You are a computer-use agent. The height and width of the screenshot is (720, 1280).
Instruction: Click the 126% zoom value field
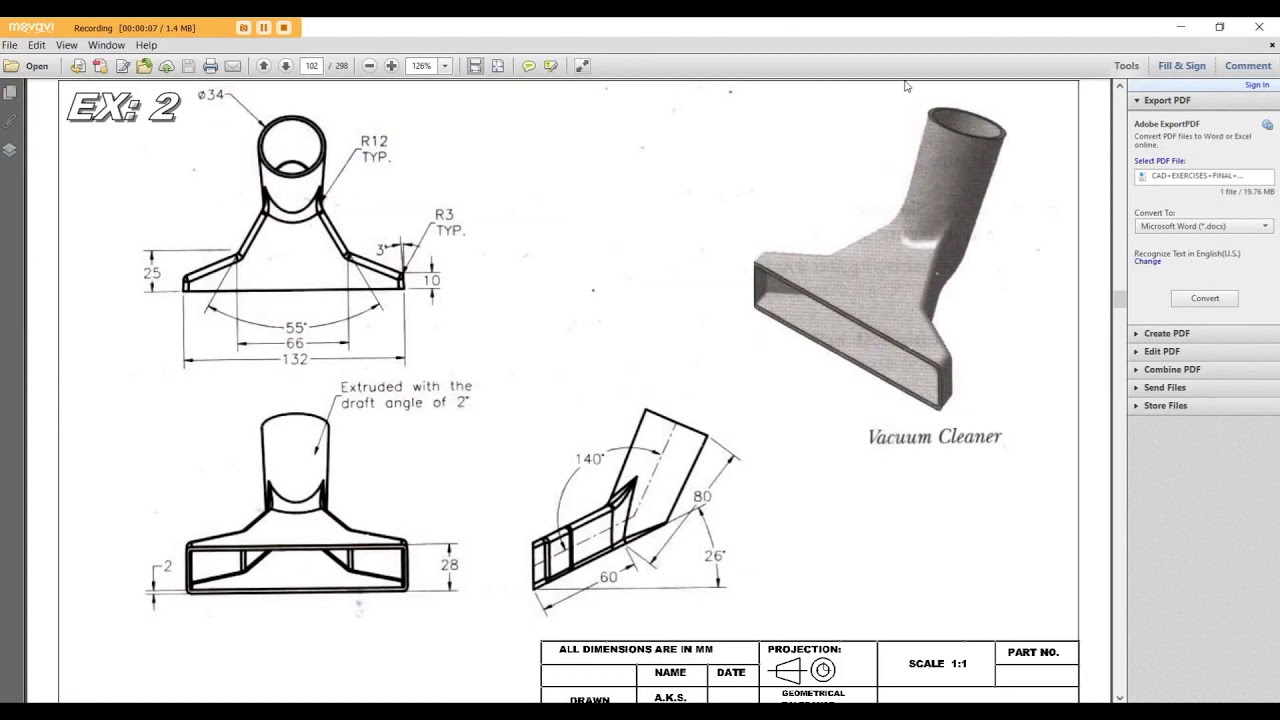click(422, 66)
